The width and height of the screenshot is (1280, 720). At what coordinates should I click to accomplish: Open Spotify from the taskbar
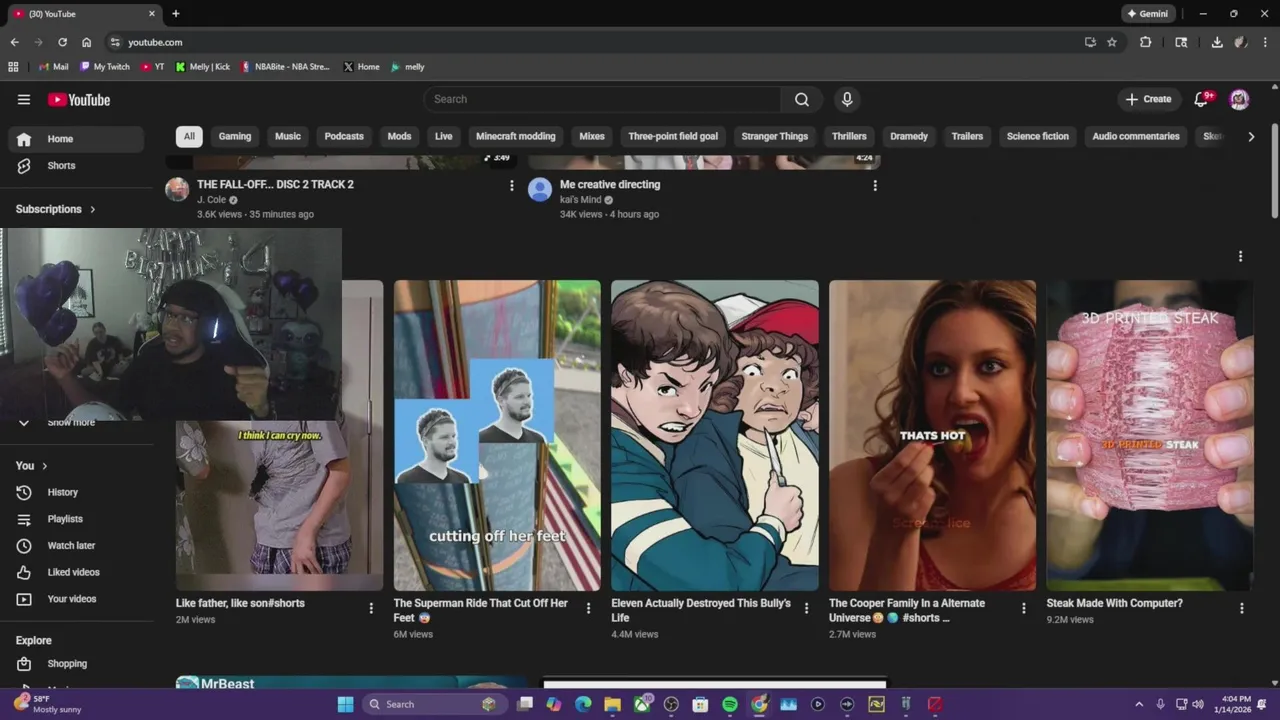pyautogui.click(x=730, y=704)
